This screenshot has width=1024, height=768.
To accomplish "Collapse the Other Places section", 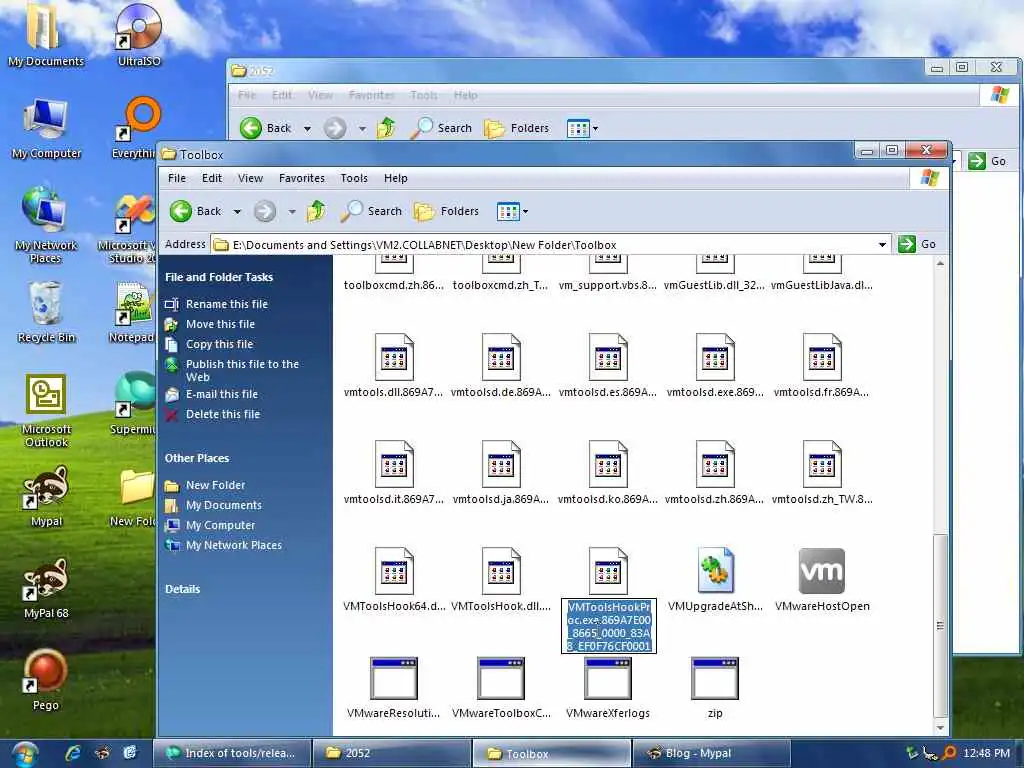I will click(x=197, y=458).
